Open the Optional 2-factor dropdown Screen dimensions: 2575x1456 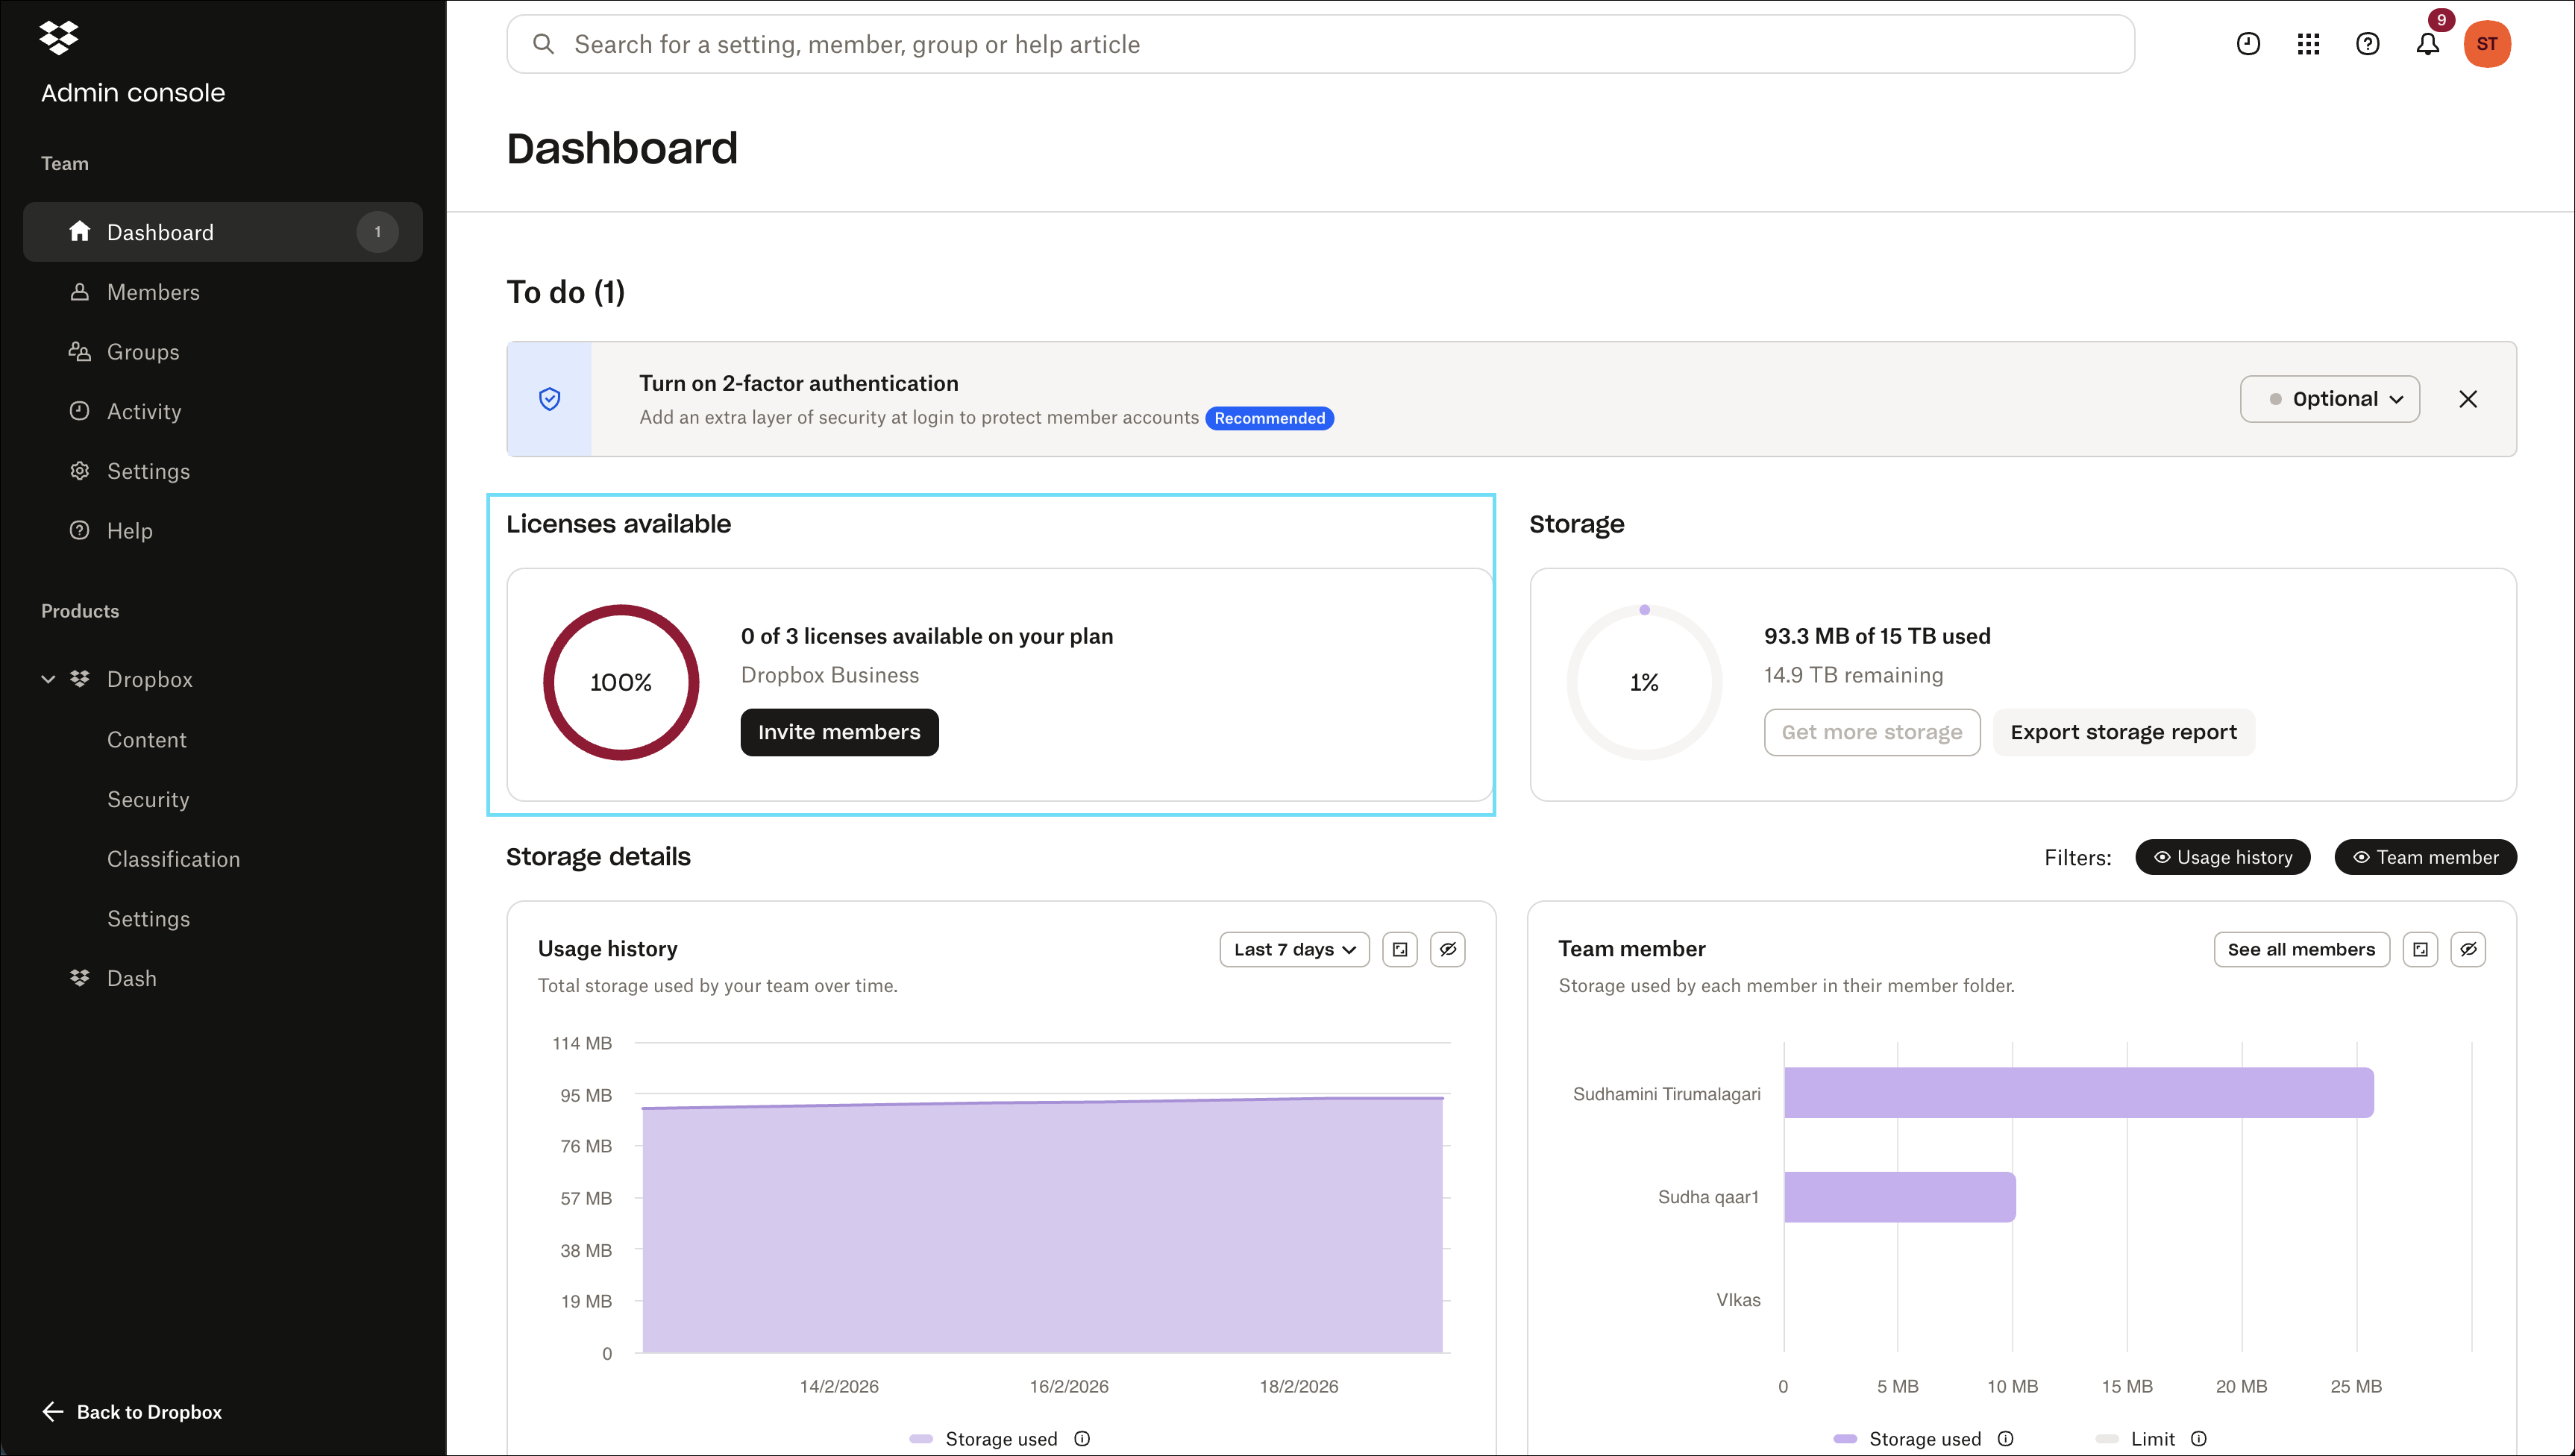pos(2329,399)
